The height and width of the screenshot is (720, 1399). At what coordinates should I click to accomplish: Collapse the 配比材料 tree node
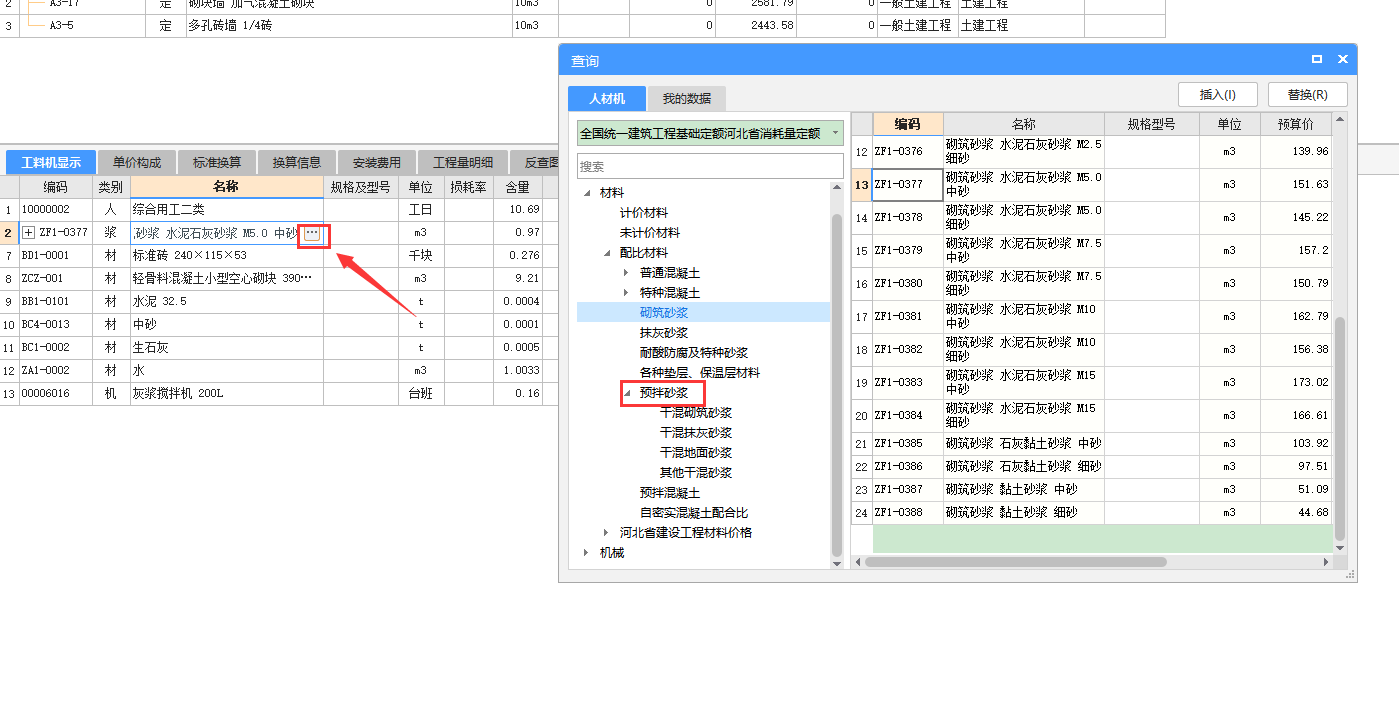607,253
